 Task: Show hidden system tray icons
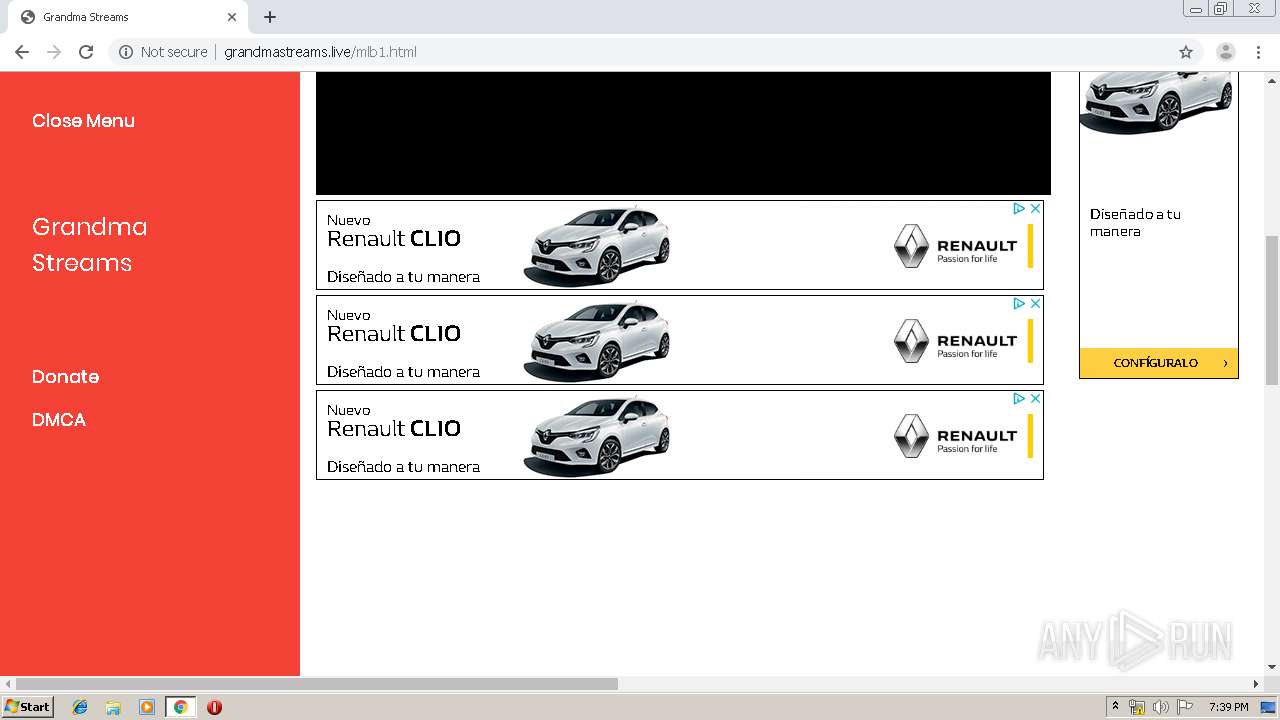click(1115, 707)
